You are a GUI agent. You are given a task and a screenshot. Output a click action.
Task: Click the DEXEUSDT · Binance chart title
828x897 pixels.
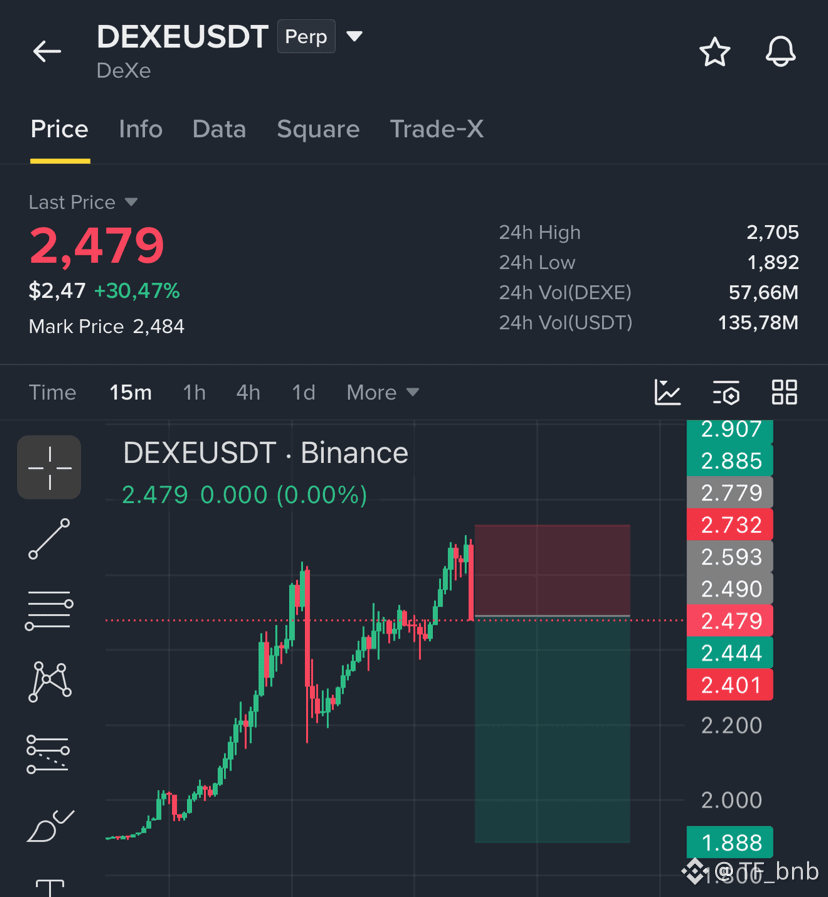pos(266,453)
